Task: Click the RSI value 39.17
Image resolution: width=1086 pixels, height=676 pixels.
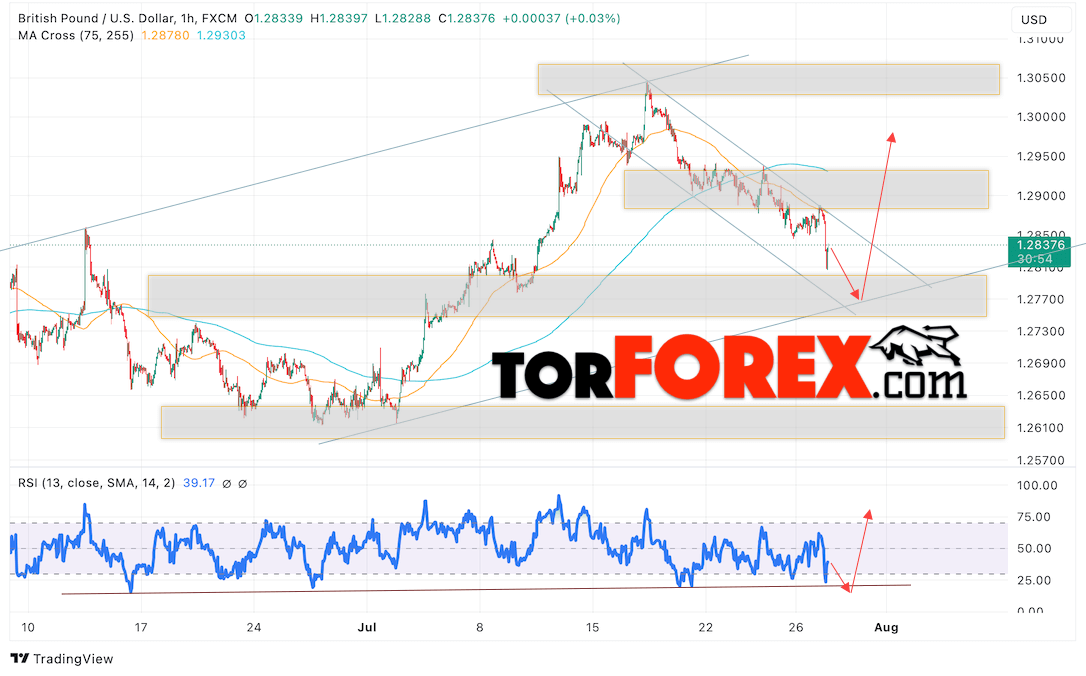Action: tap(199, 483)
